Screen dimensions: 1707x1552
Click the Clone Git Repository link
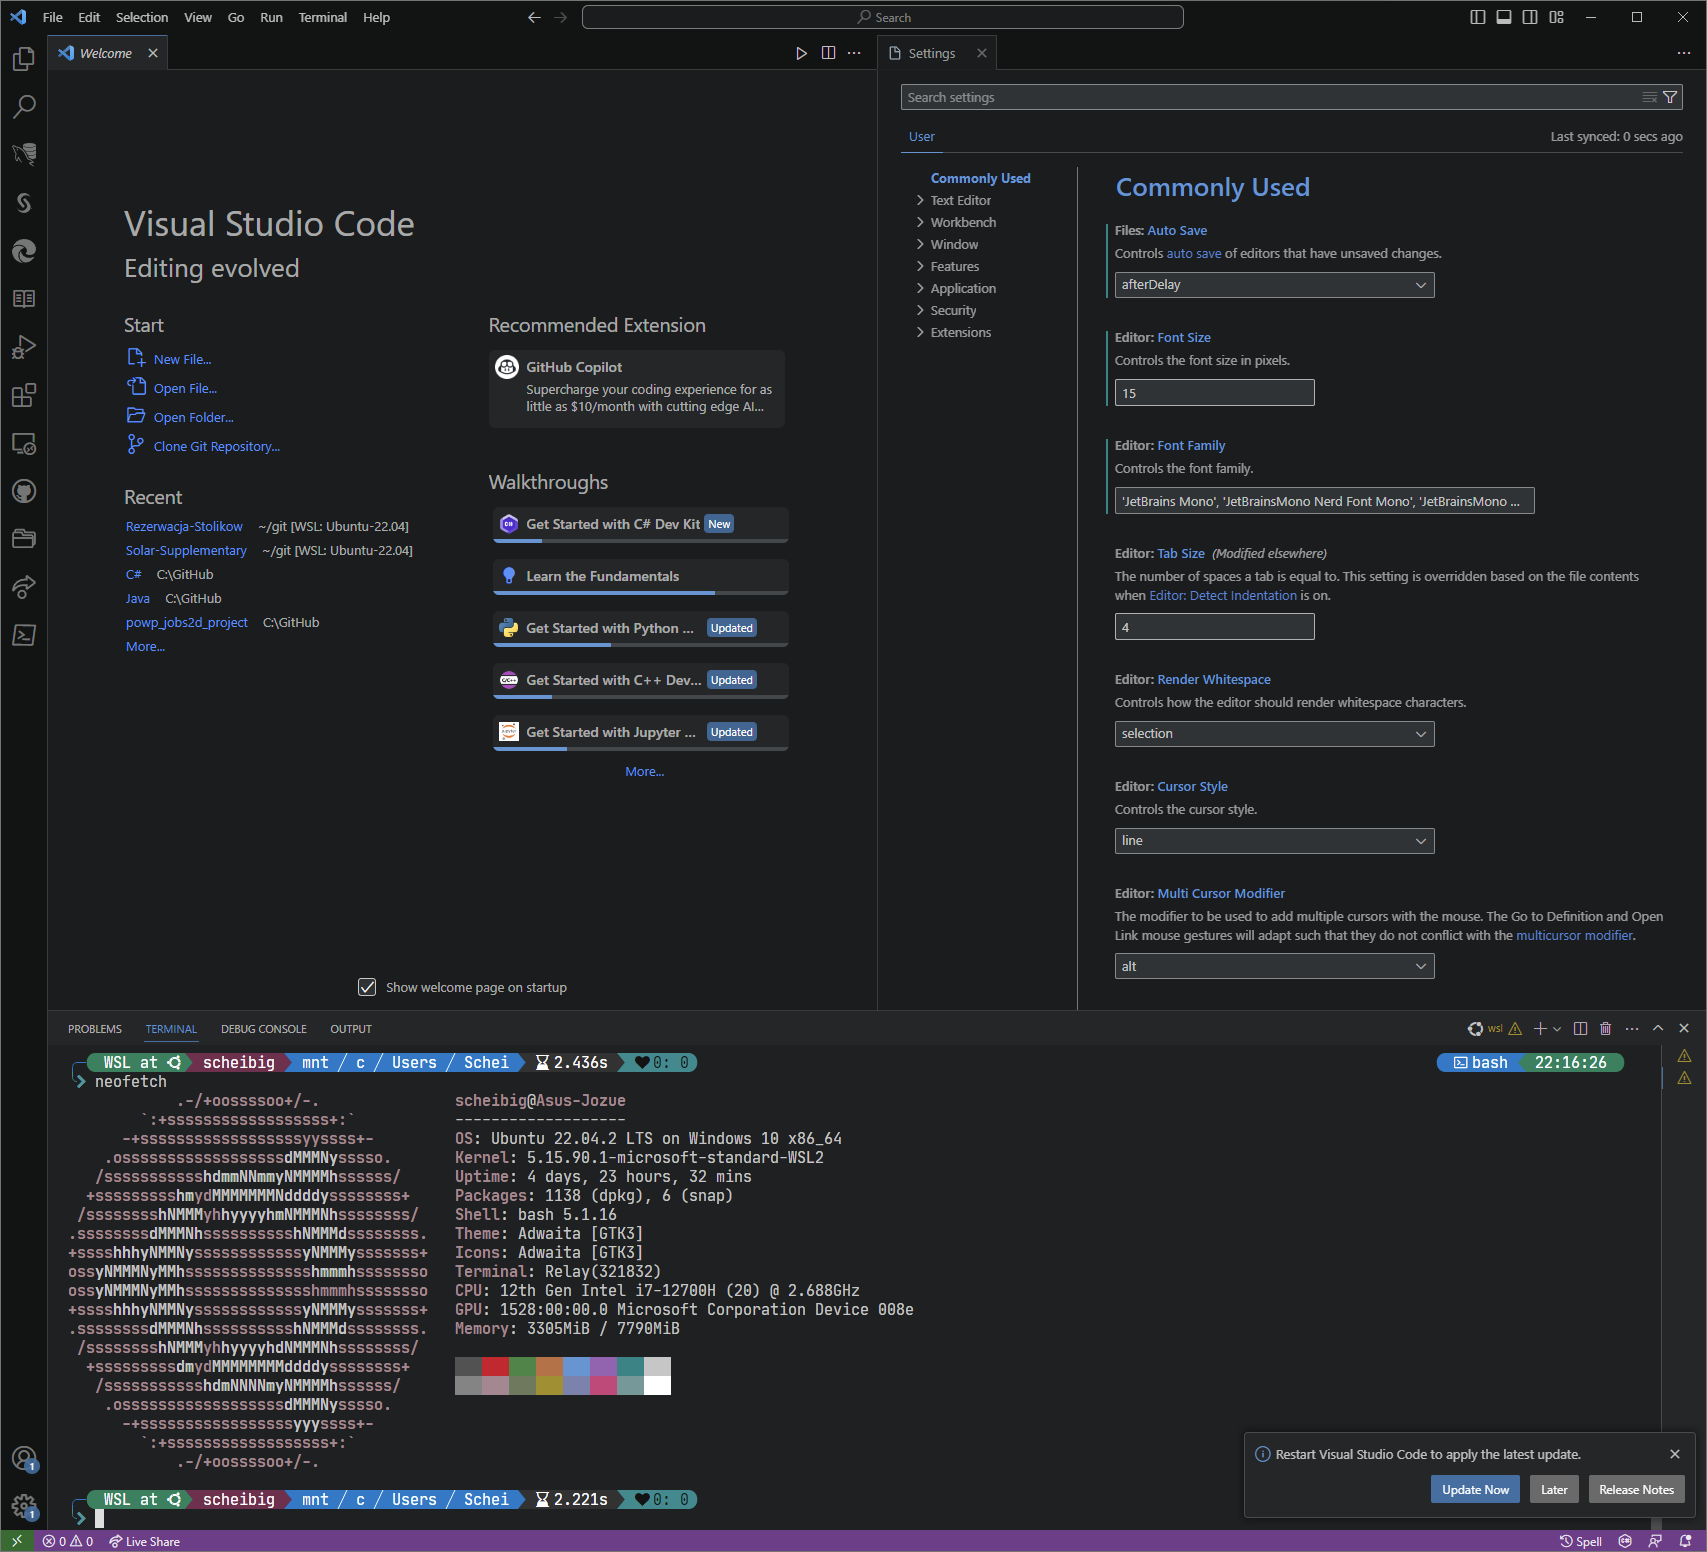217,446
